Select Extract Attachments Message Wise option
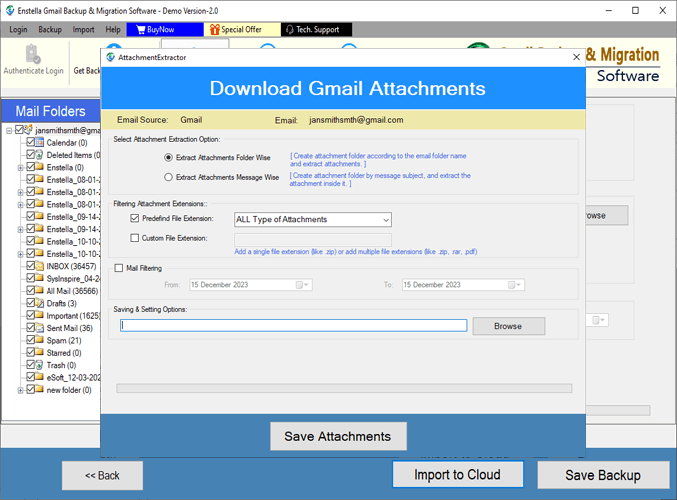Image resolution: width=677 pixels, height=500 pixels. pyautogui.click(x=168, y=177)
